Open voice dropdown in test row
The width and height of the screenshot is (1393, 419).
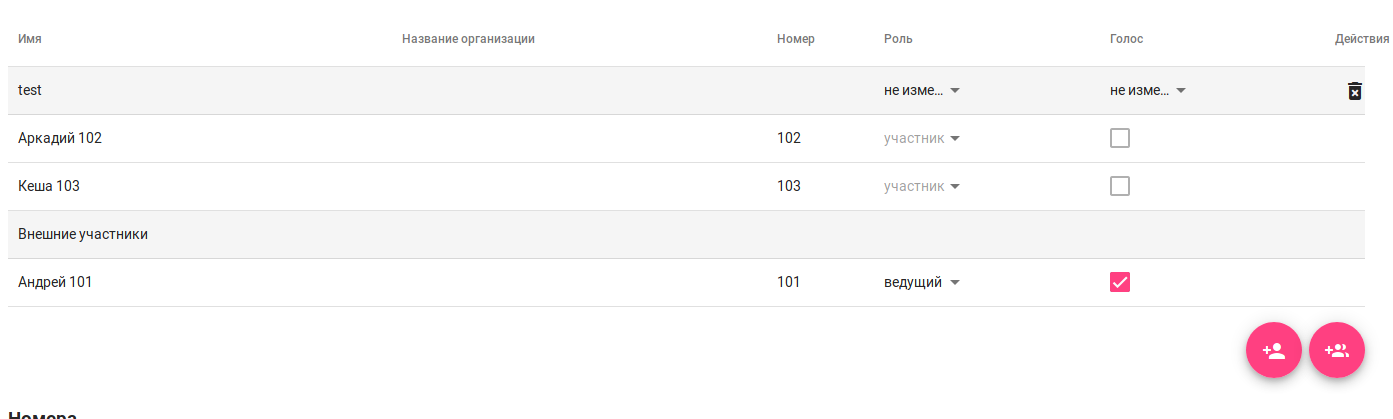[1148, 90]
